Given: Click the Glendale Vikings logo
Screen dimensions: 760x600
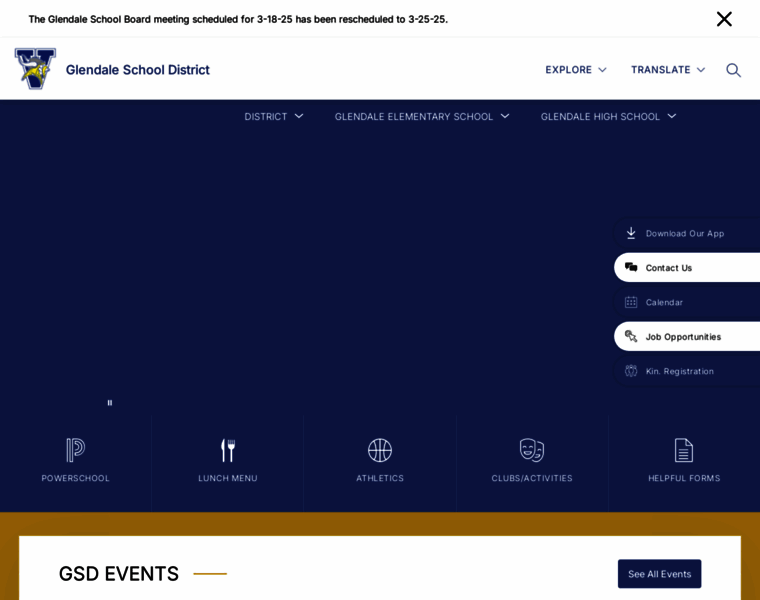Looking at the screenshot, I should coord(35,69).
